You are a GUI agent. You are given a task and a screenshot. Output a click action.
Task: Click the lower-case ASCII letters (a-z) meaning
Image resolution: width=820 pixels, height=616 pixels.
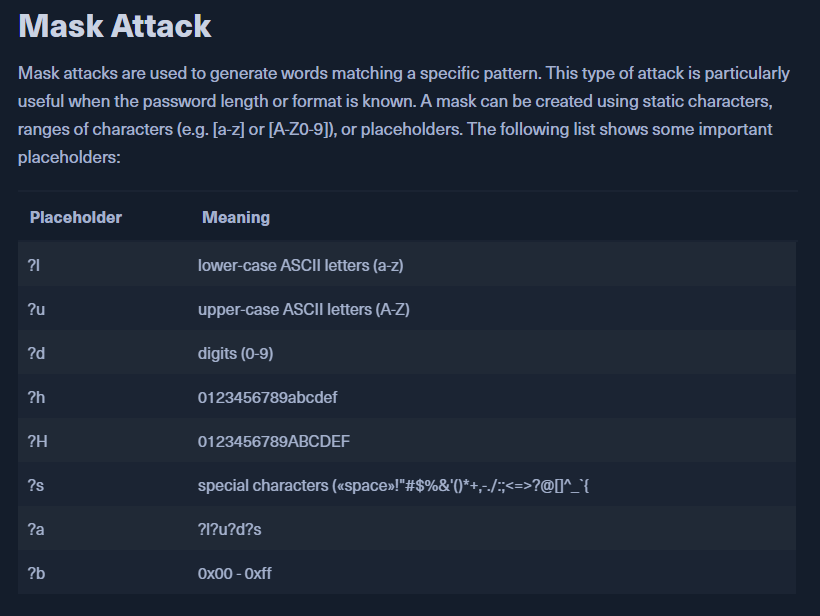pyautogui.click(x=300, y=265)
